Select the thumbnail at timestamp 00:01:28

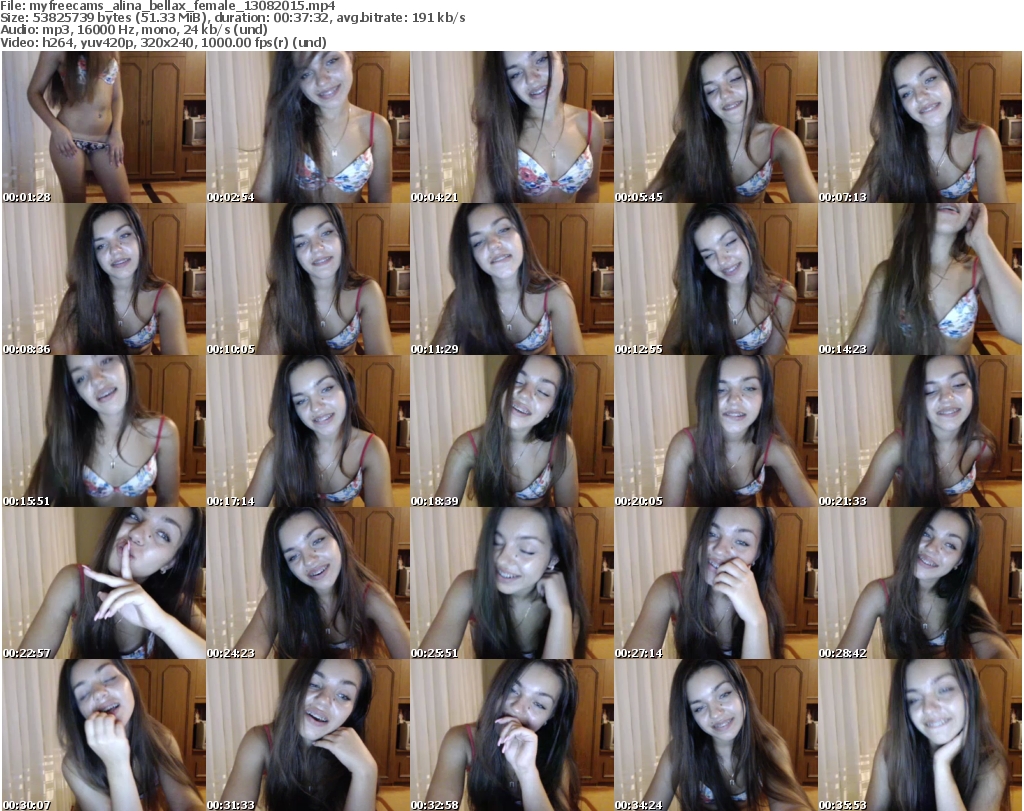(x=104, y=127)
